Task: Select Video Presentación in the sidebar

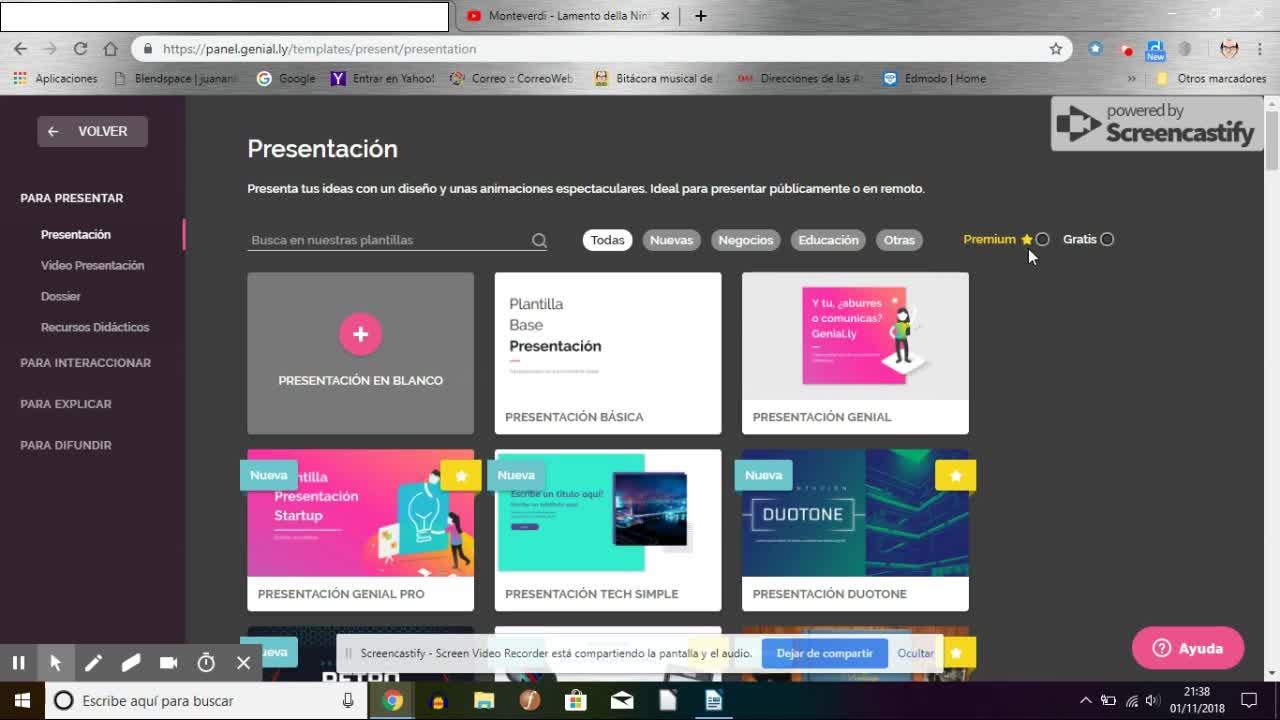Action: [x=93, y=265]
